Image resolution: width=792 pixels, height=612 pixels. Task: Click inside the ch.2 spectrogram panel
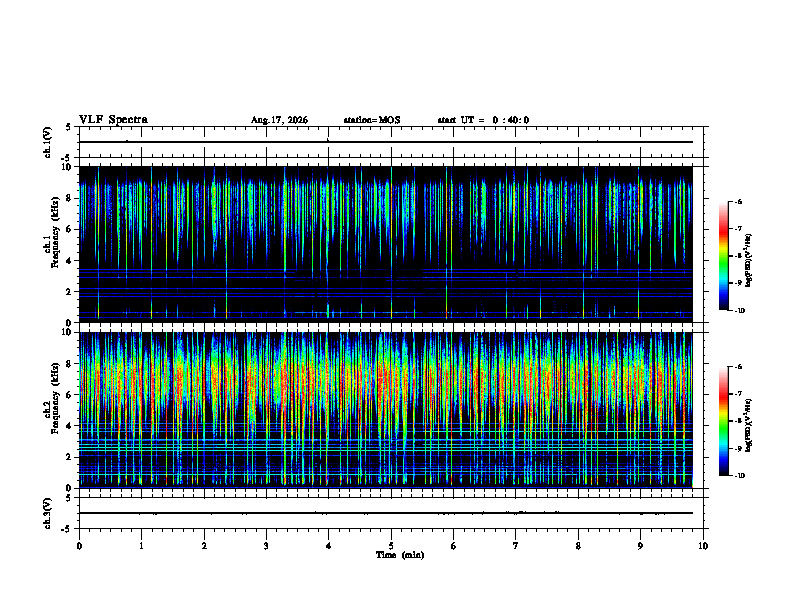[386, 410]
